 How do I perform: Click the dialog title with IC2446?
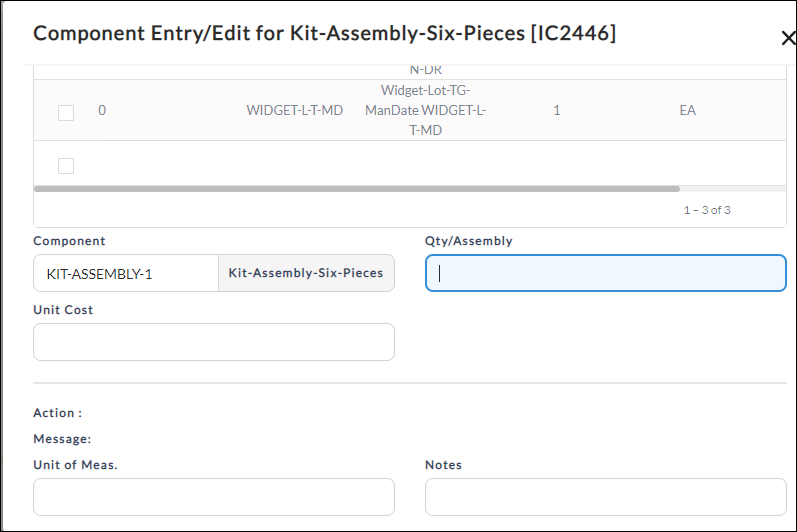[x=324, y=34]
